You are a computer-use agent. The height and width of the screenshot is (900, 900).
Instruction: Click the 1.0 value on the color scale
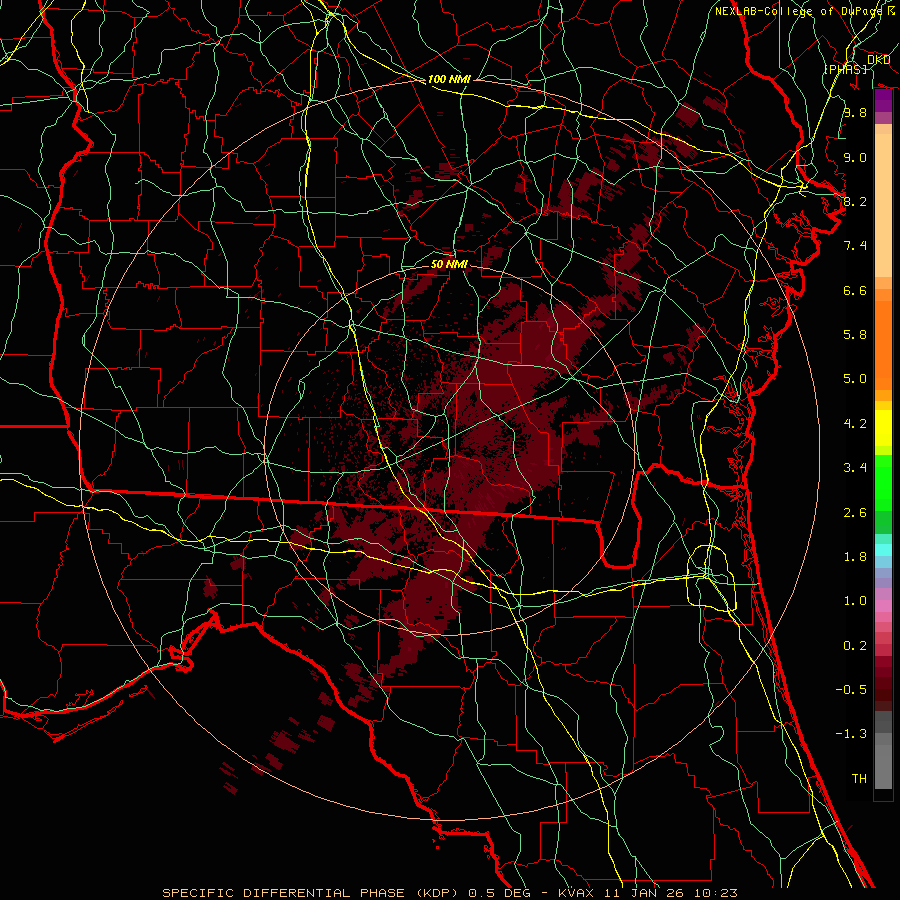(x=855, y=601)
